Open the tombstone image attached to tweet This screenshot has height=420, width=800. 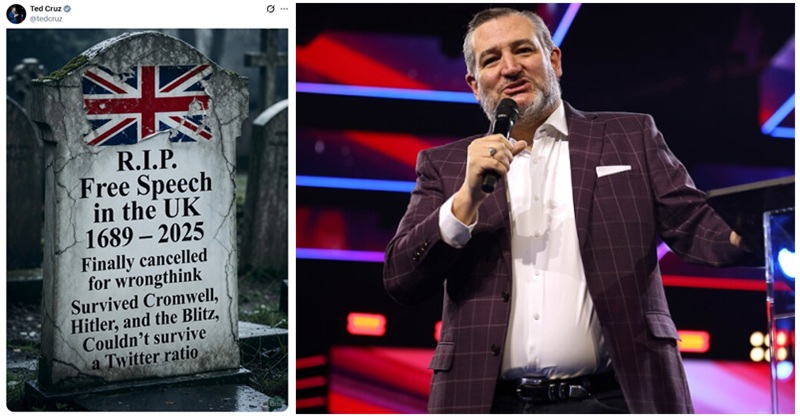click(147, 220)
